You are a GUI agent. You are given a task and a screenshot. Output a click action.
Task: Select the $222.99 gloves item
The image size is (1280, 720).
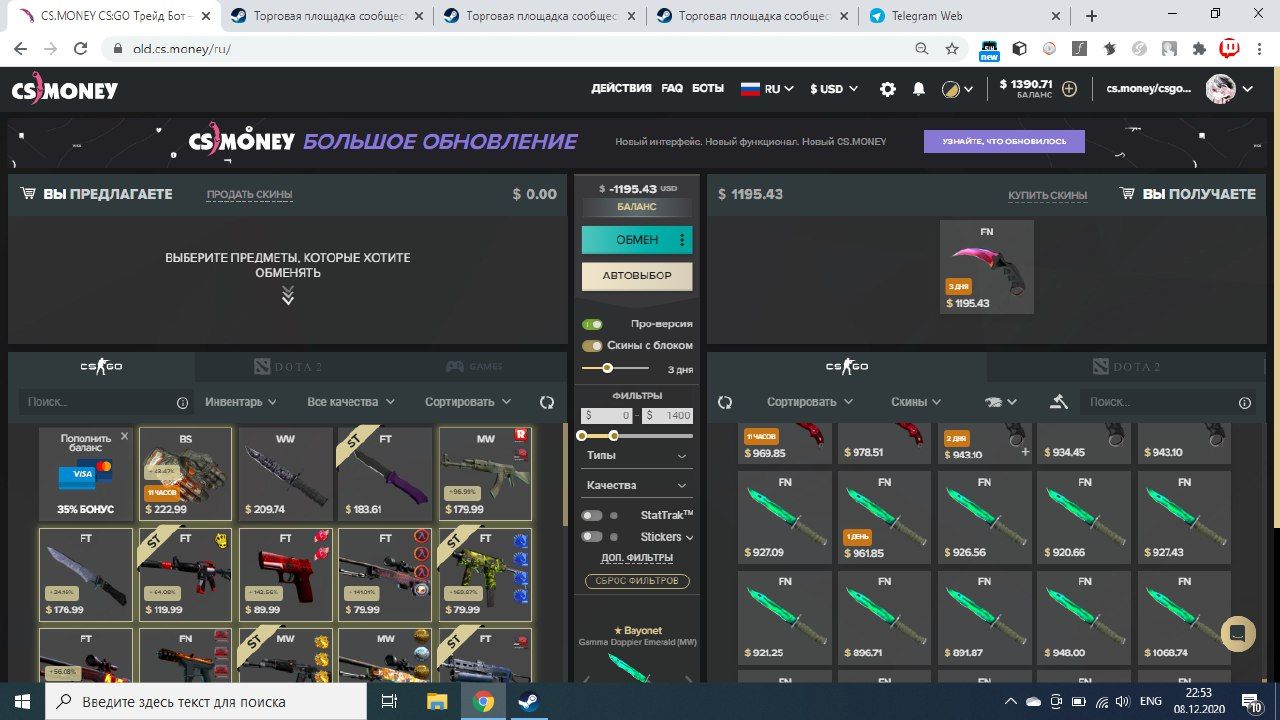click(185, 474)
